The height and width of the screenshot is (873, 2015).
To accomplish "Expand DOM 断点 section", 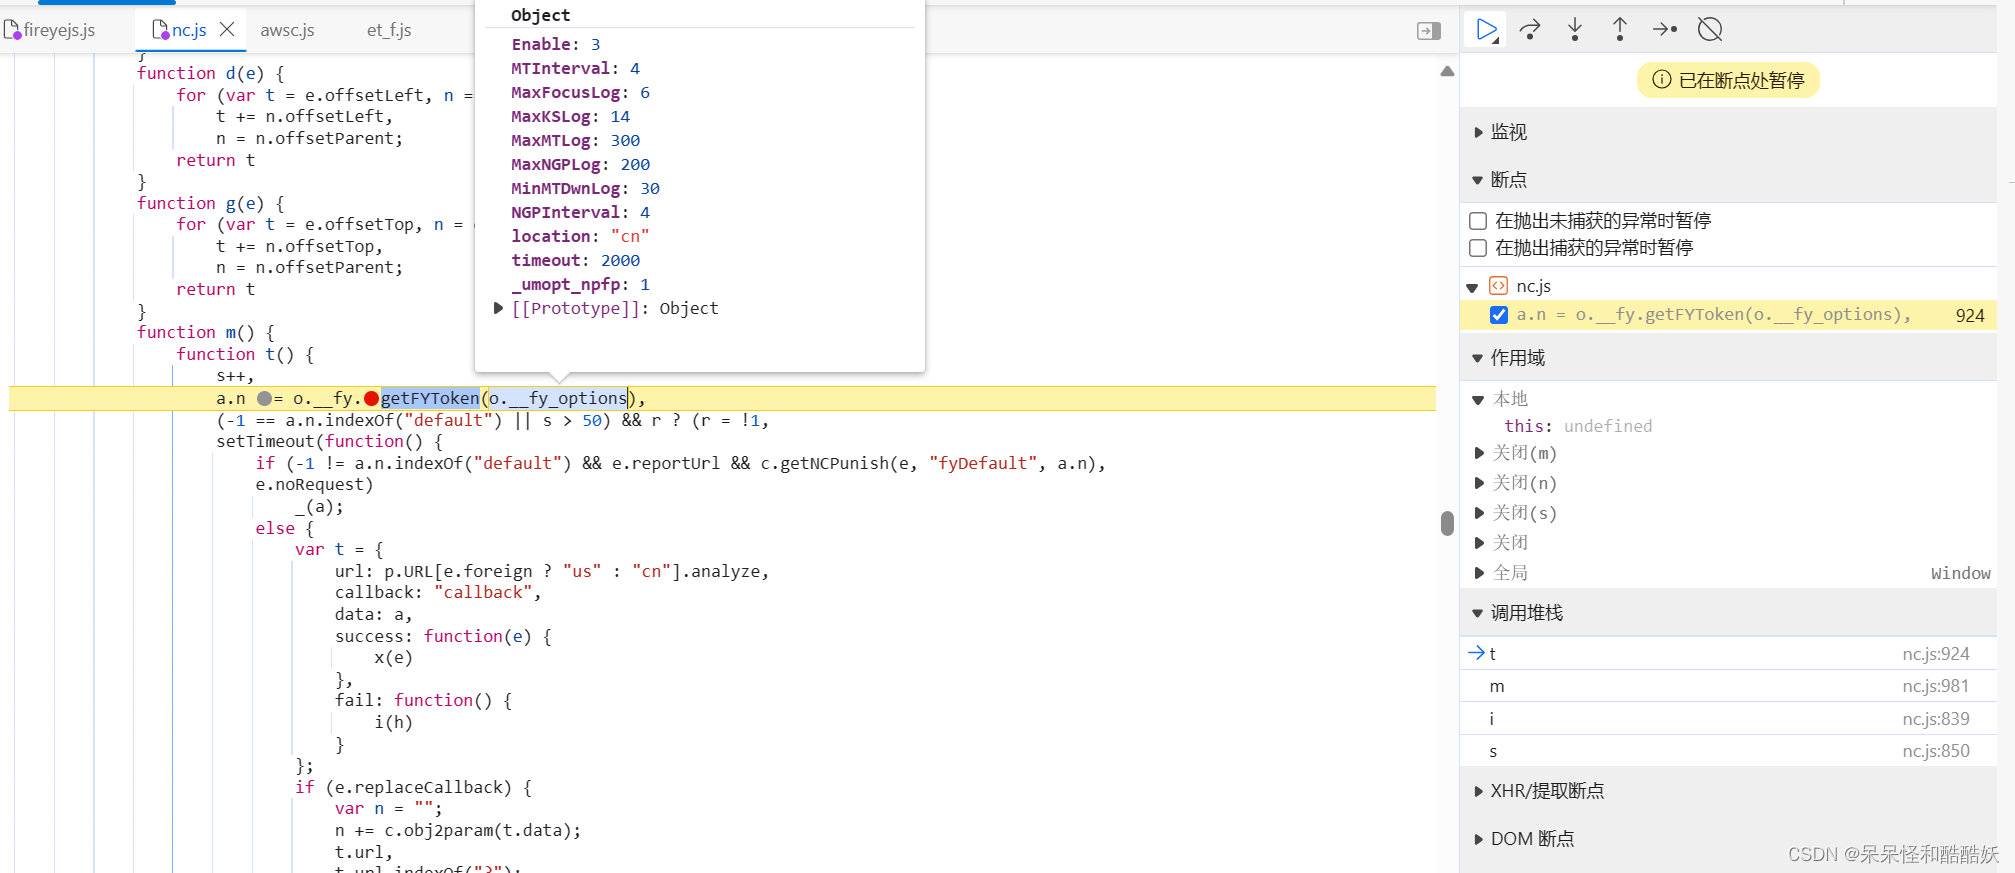I will (1478, 839).
